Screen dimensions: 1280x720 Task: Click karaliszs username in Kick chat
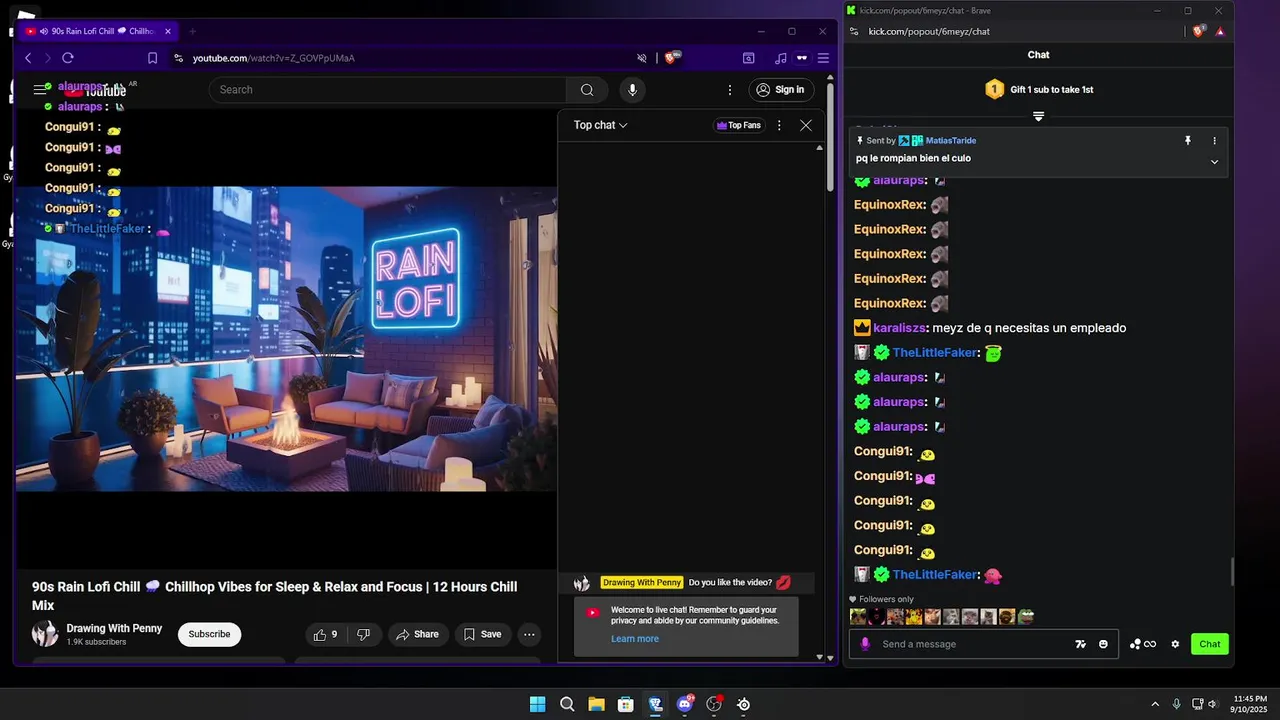pyautogui.click(x=901, y=328)
